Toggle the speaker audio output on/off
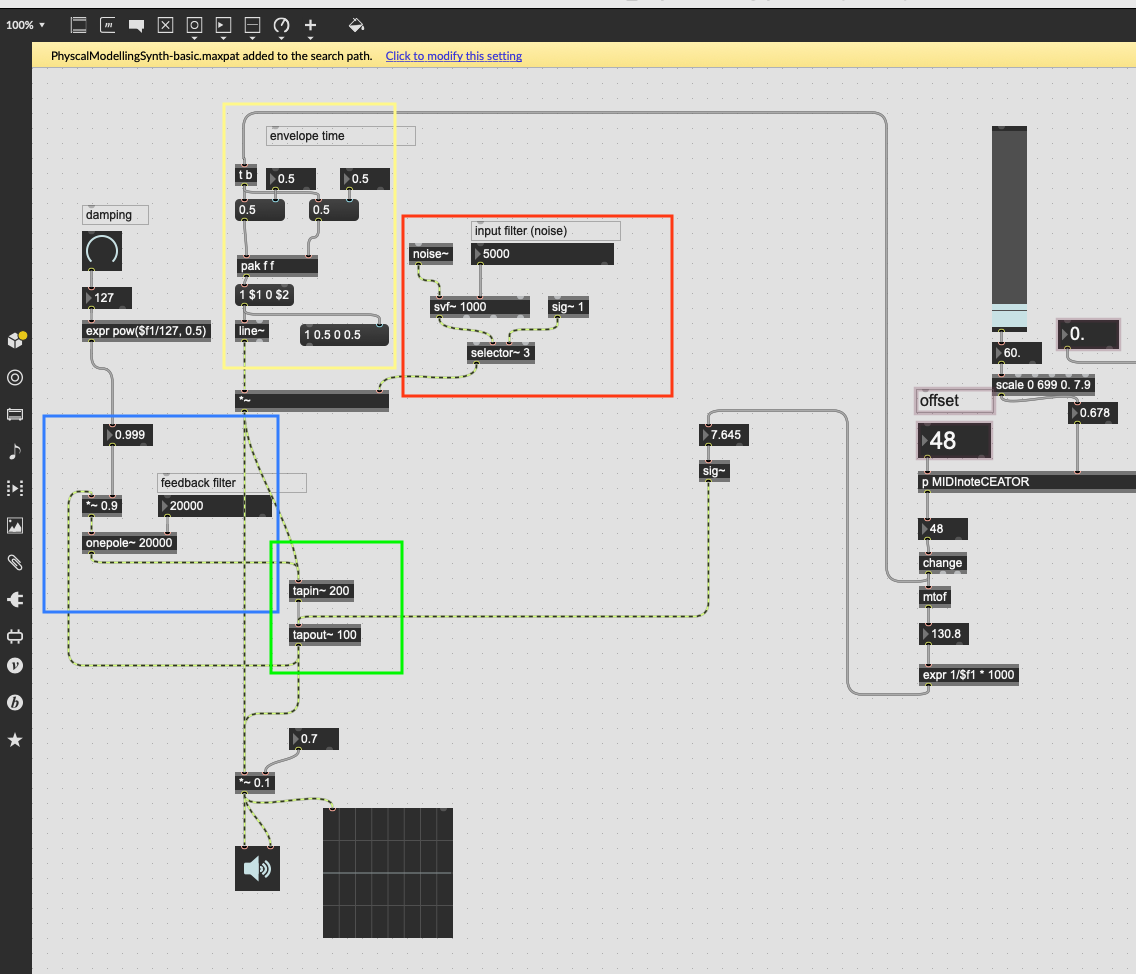Screen dimensions: 1136x974 pyautogui.click(x=257, y=868)
